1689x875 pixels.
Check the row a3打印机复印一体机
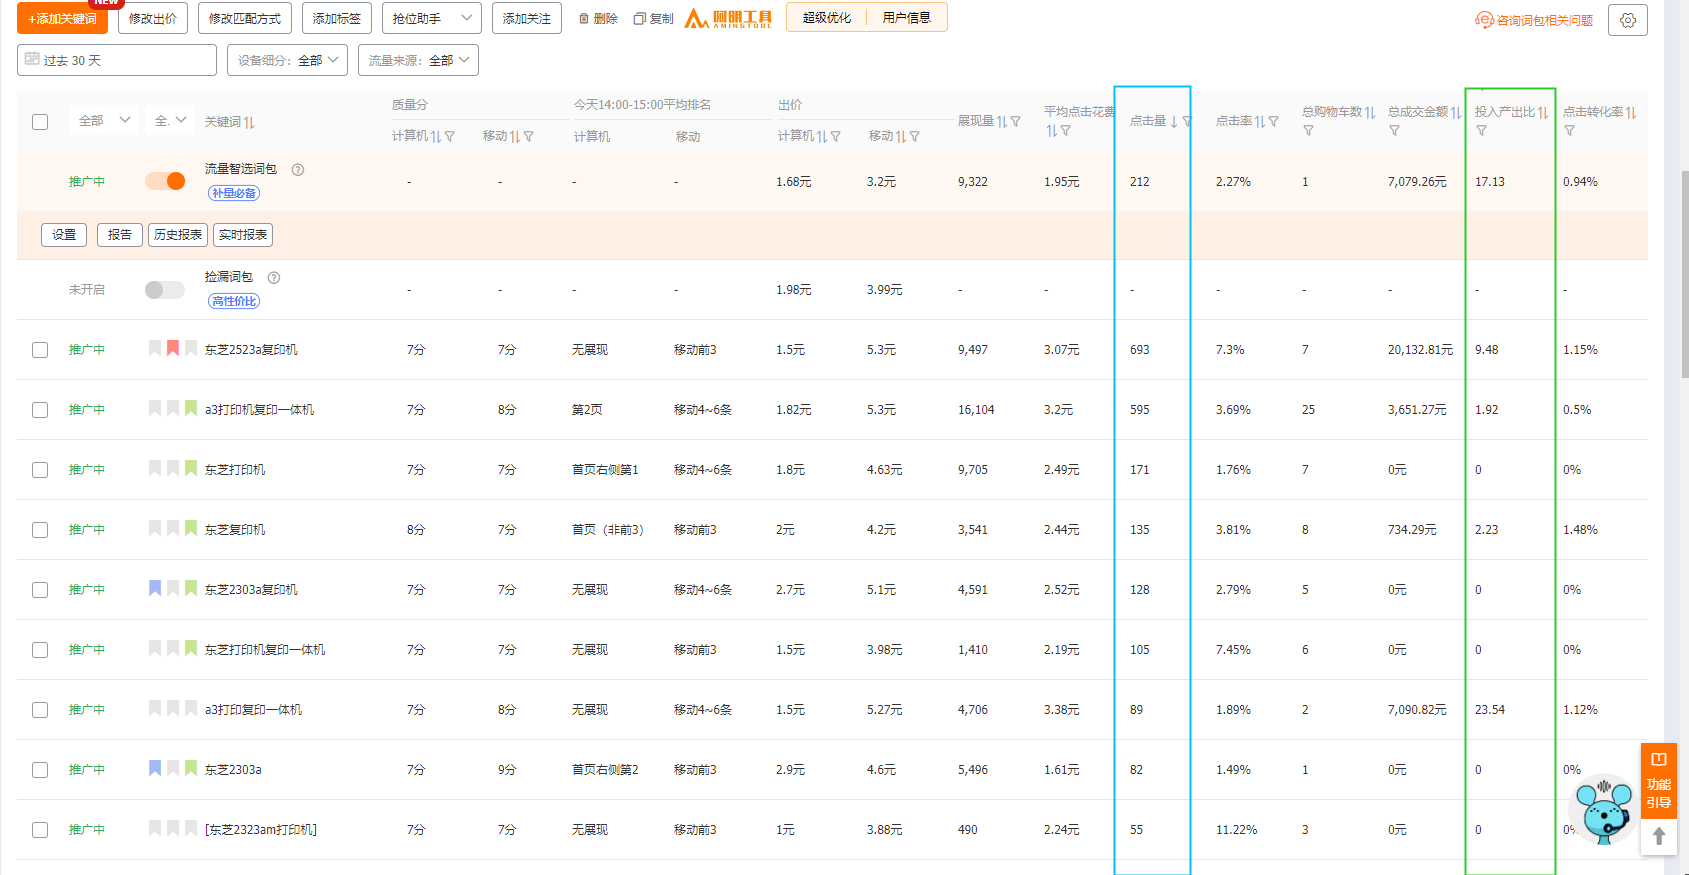click(40, 410)
